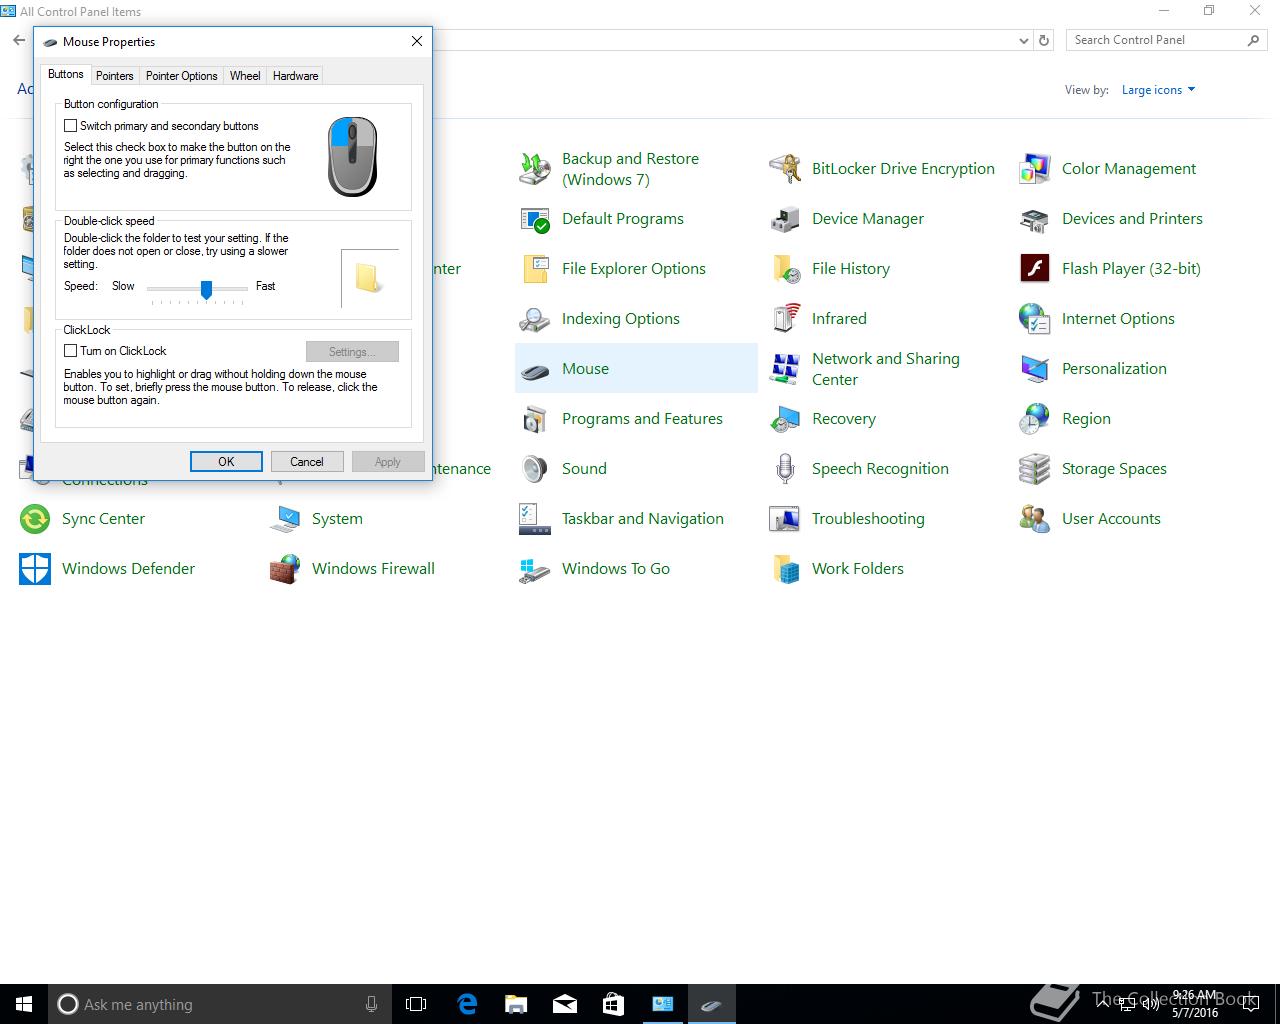Screen dimensions: 1280x1024
Task: Confirm with the OK button
Action: [226, 461]
